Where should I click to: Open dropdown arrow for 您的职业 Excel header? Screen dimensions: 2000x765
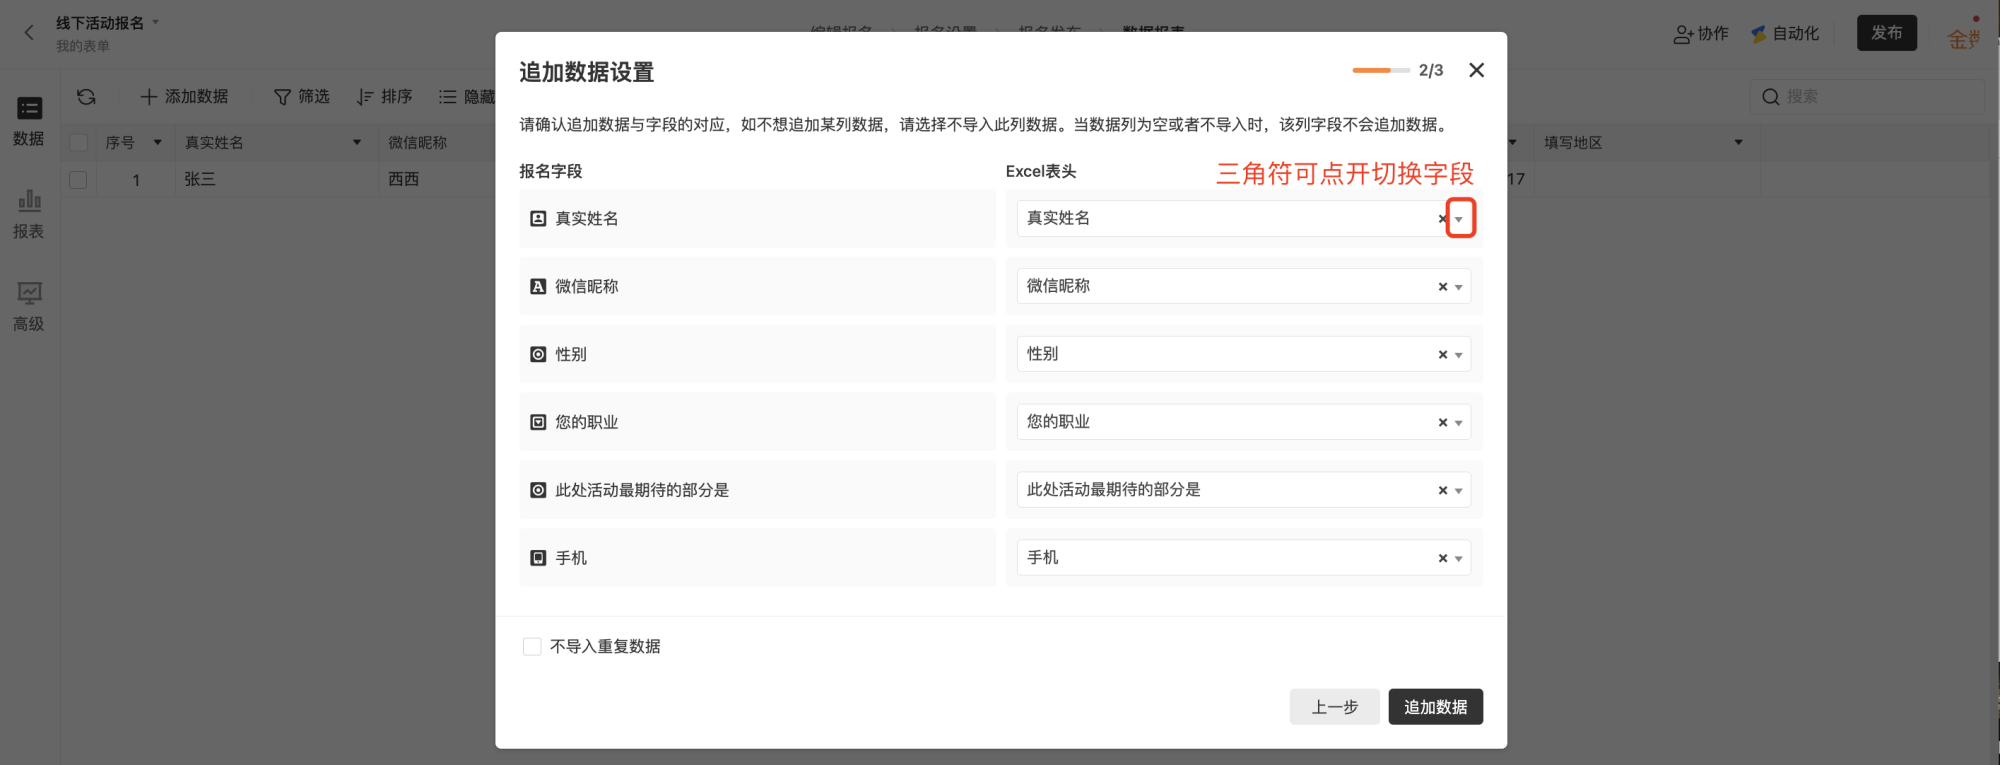1459,423
